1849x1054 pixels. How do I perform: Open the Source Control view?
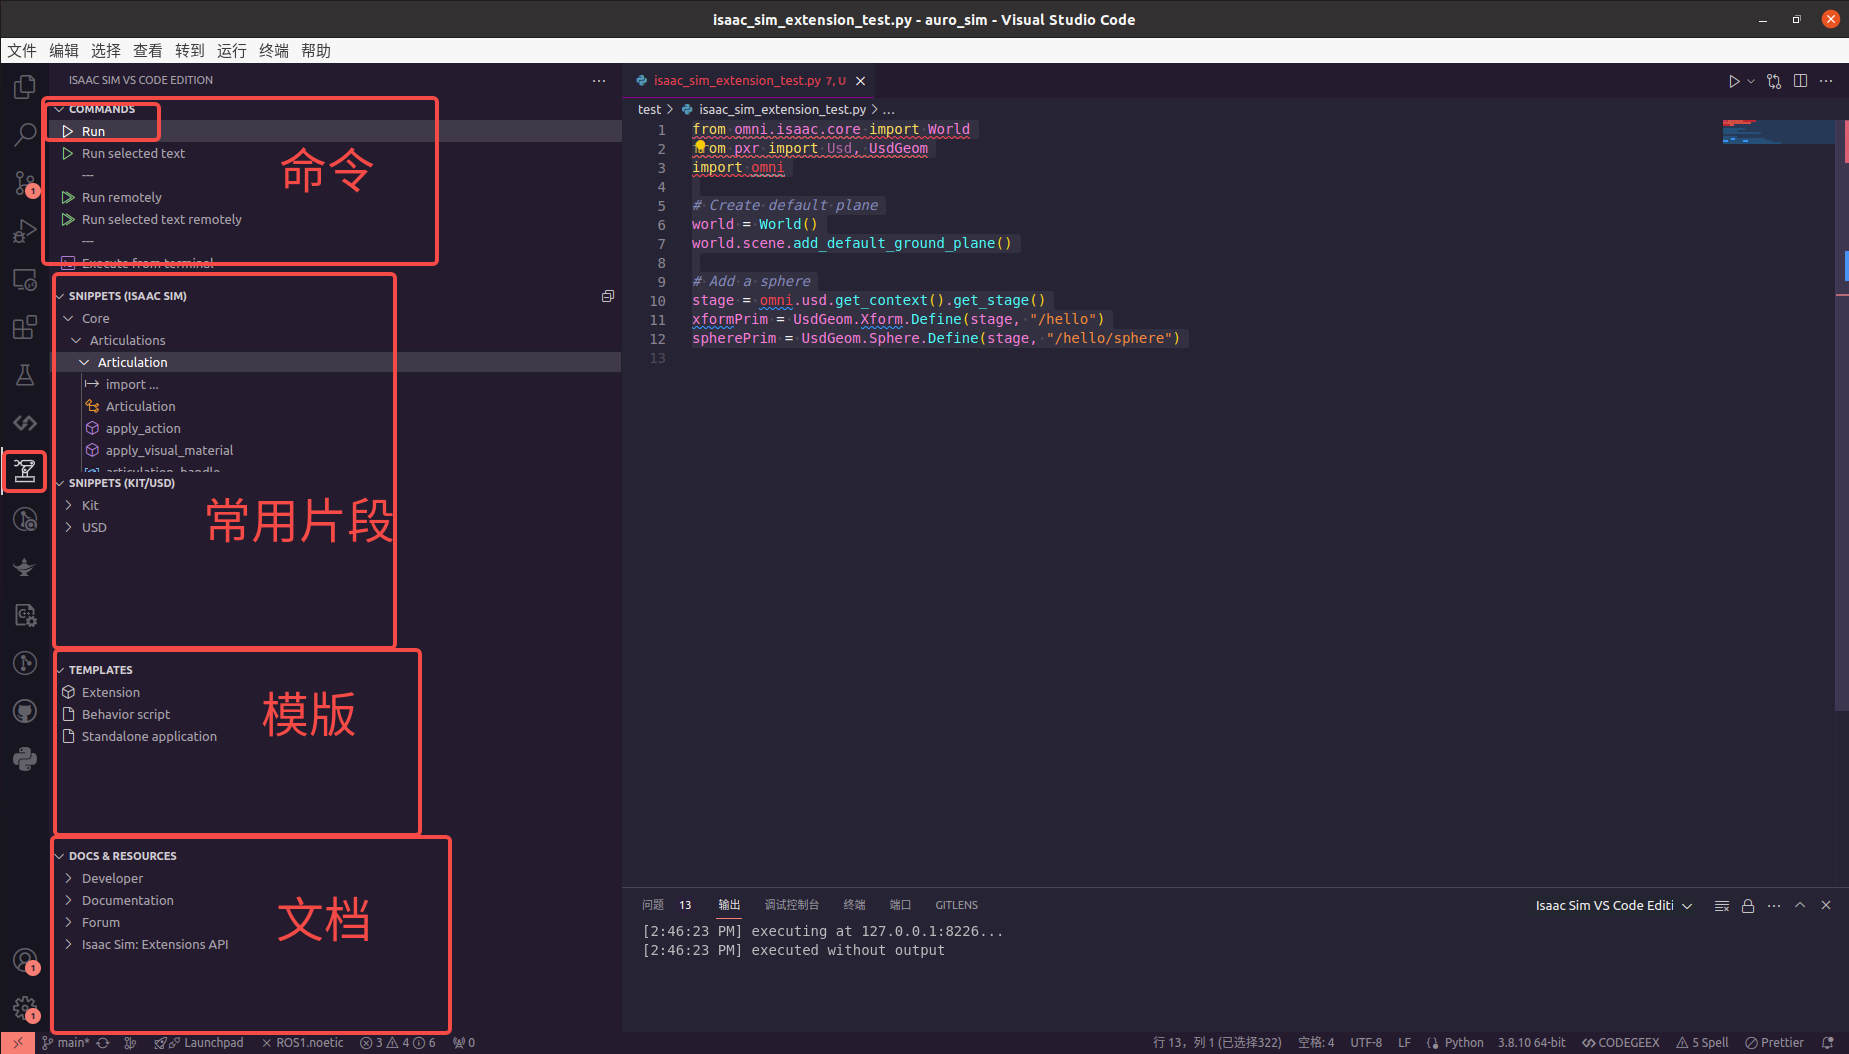click(x=25, y=183)
